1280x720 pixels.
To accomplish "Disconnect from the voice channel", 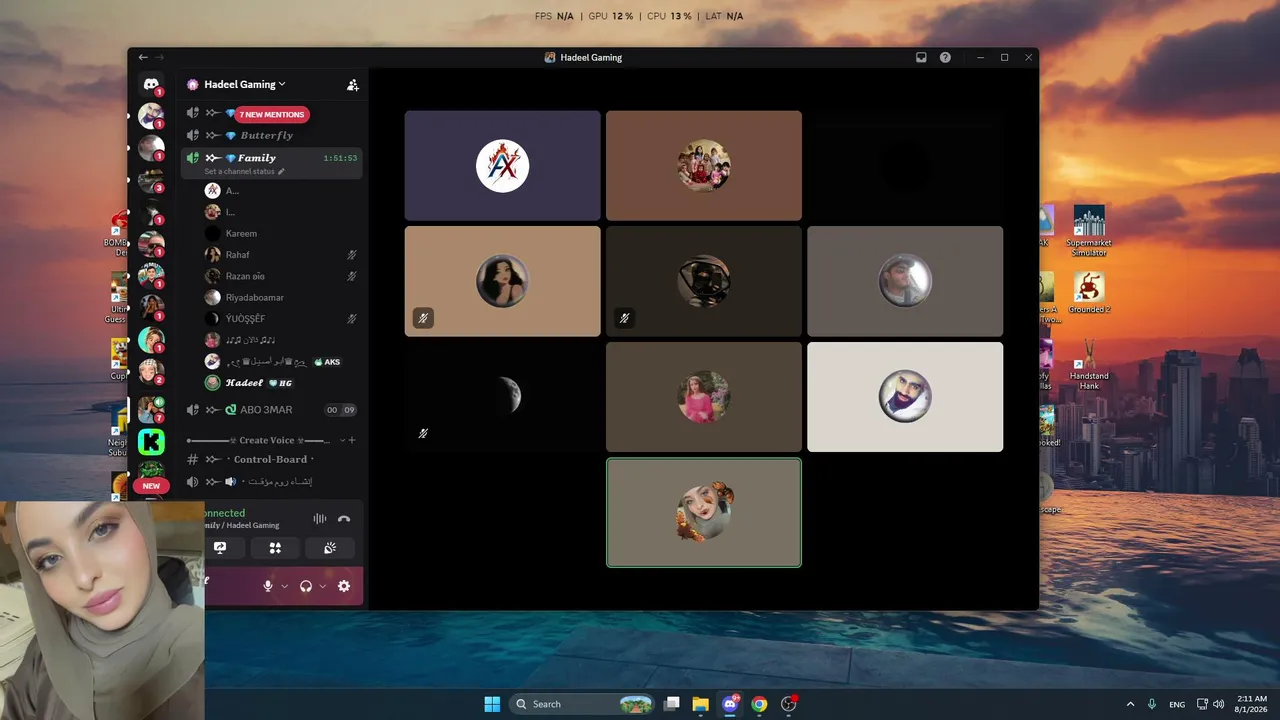I will pos(344,519).
